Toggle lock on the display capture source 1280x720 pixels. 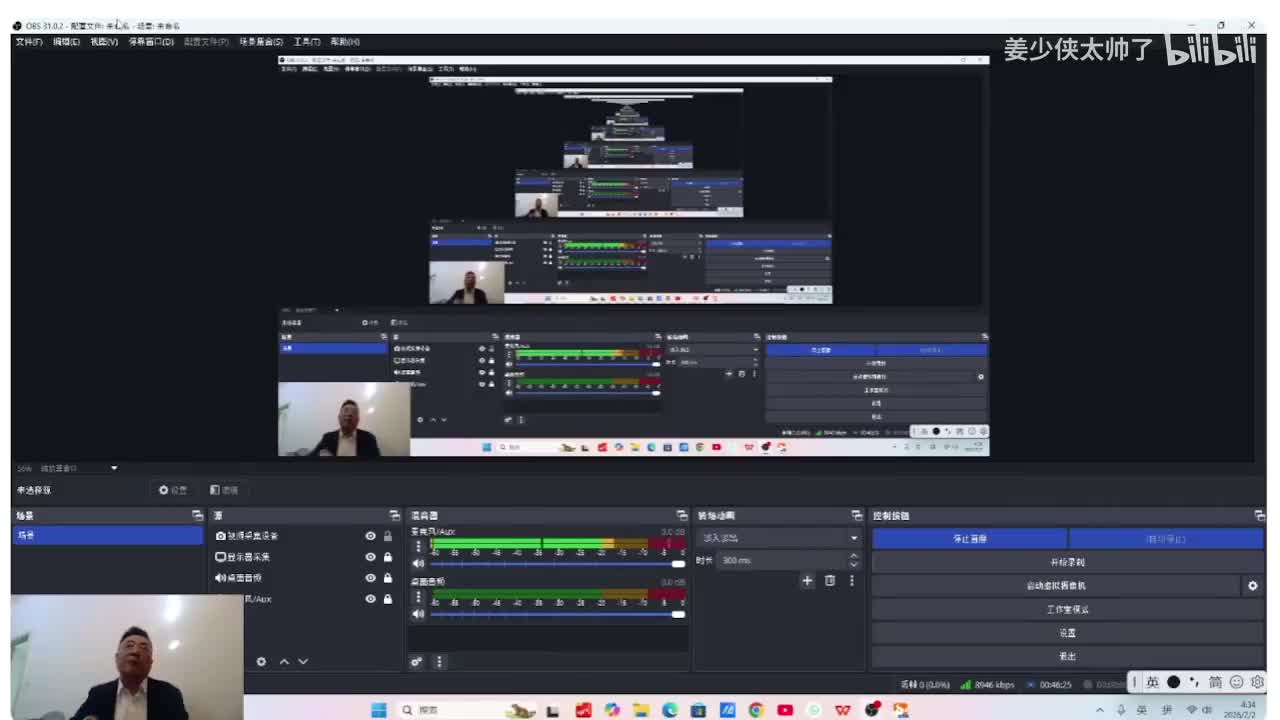point(388,557)
